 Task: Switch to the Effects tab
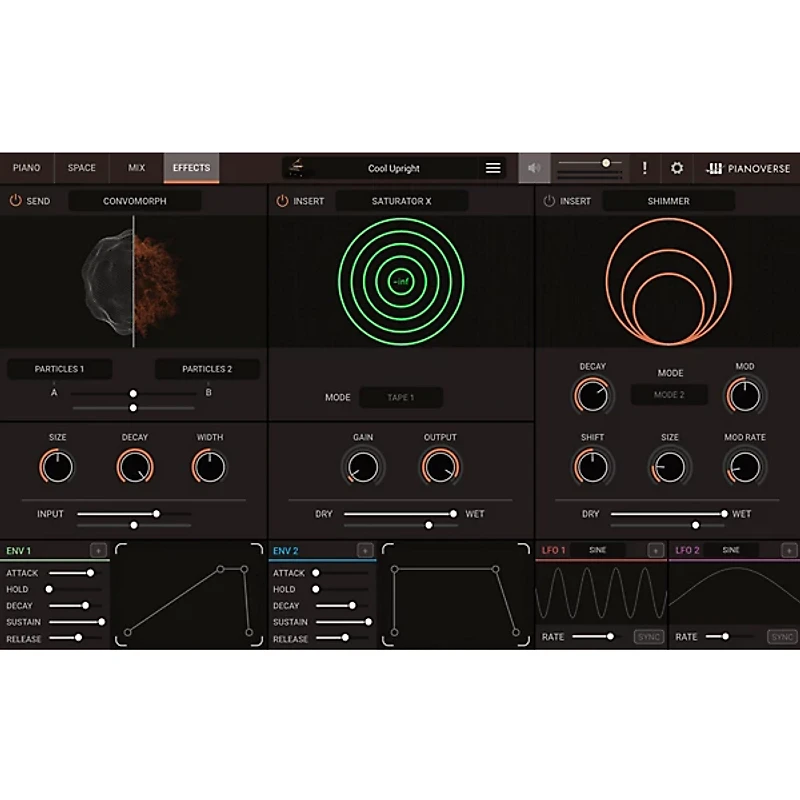click(x=191, y=167)
